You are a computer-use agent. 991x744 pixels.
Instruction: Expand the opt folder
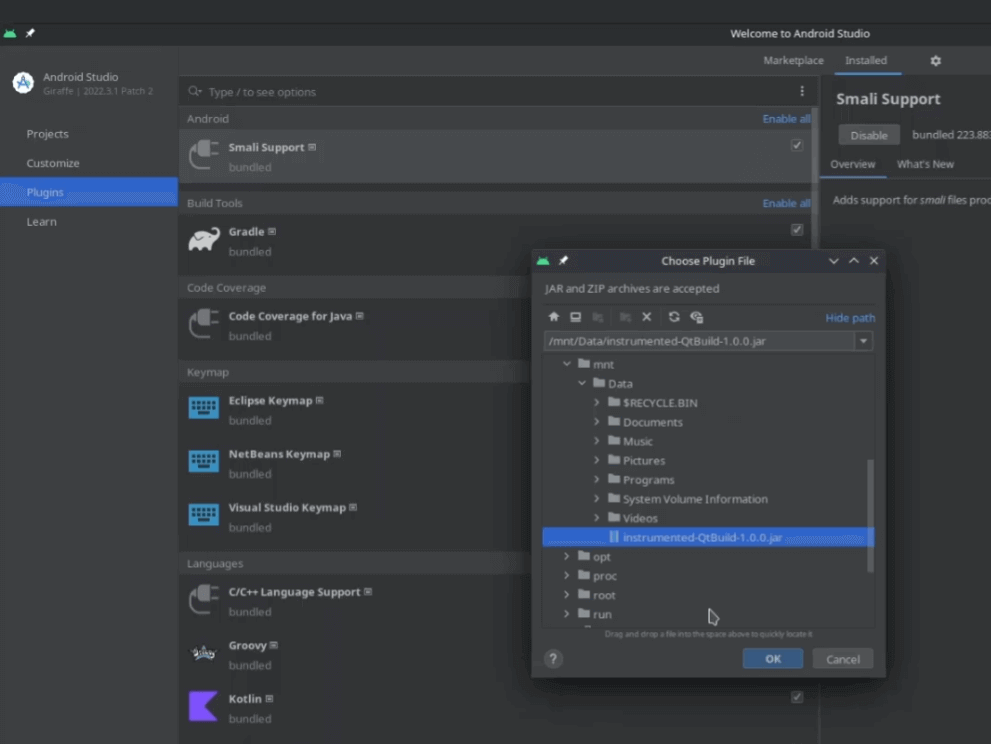pos(567,556)
